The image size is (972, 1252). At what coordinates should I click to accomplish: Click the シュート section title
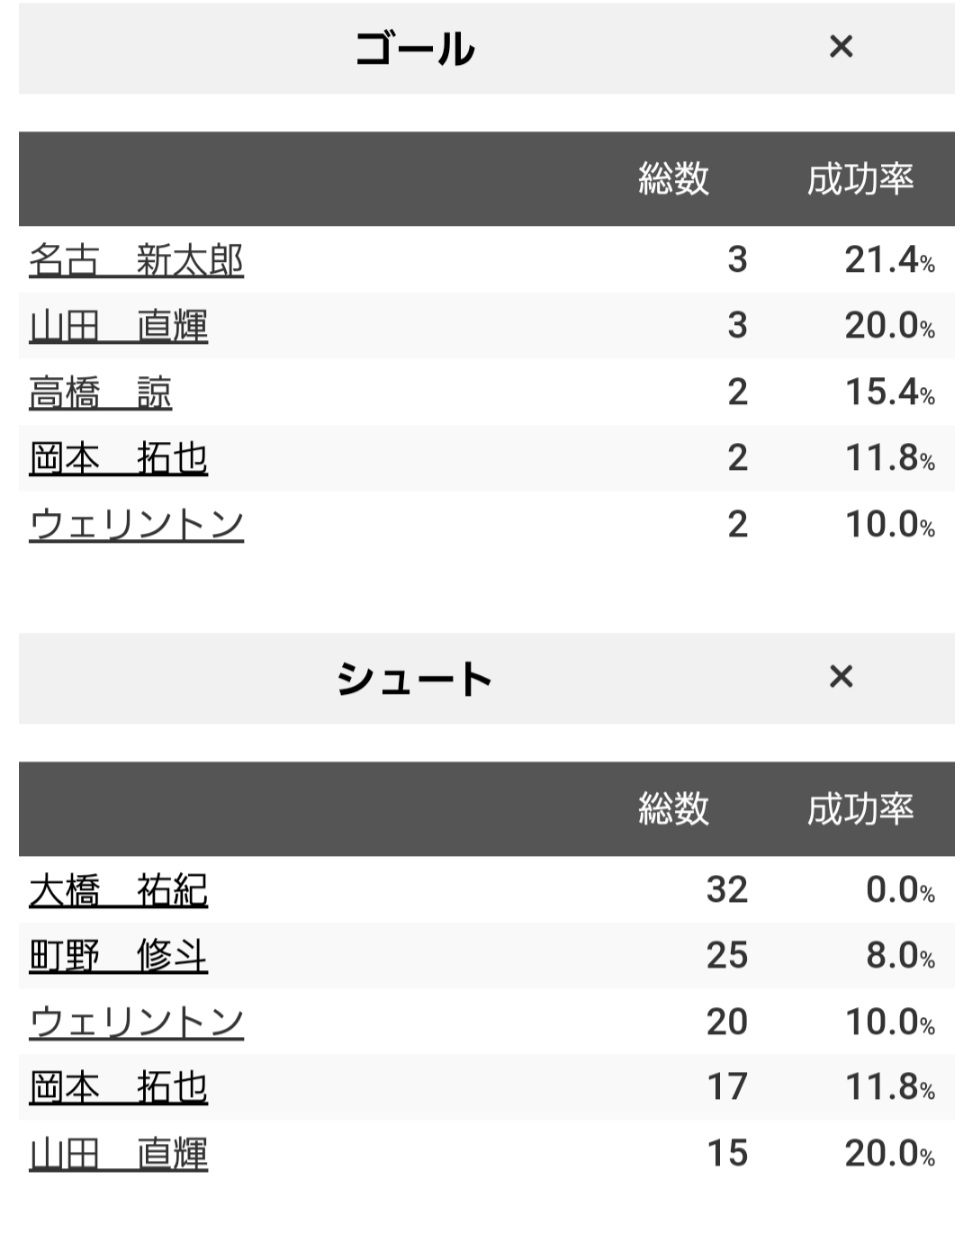pyautogui.click(x=414, y=679)
